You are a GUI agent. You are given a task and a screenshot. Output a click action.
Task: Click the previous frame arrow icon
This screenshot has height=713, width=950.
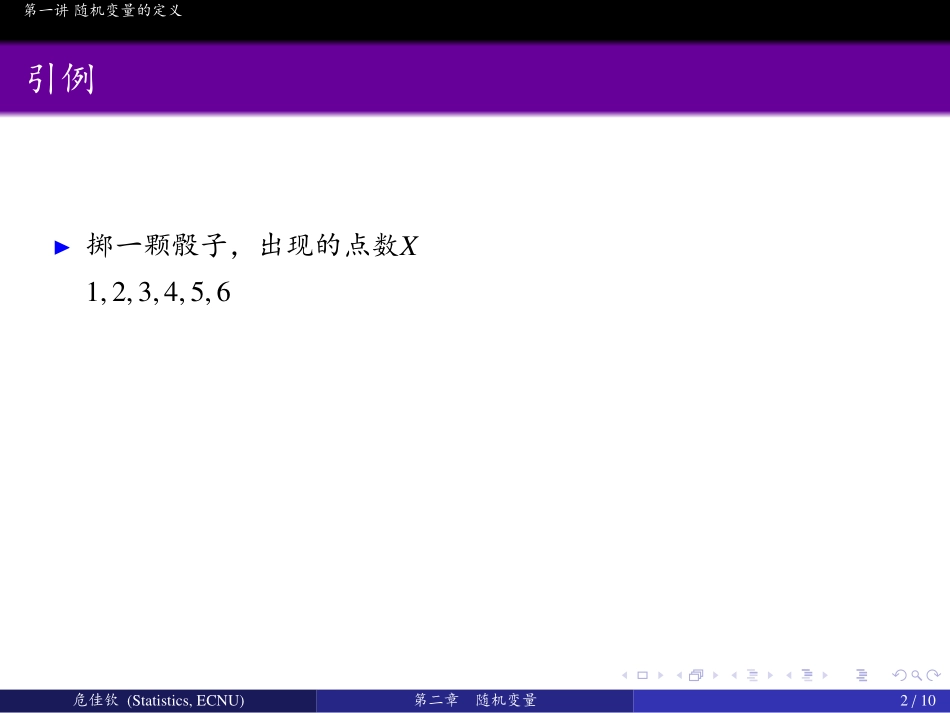(x=678, y=675)
